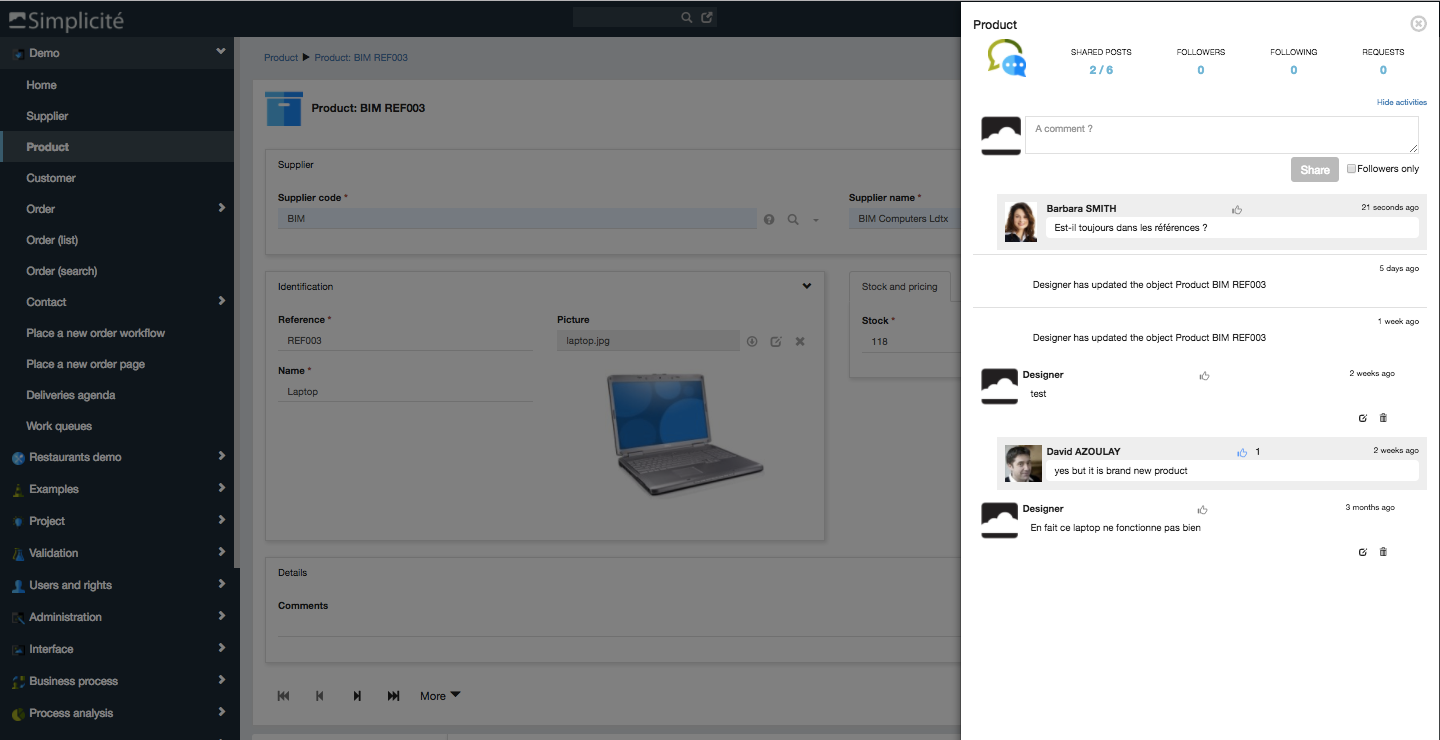Edit the 'test' post
The height and width of the screenshot is (740, 1440).
1363,418
